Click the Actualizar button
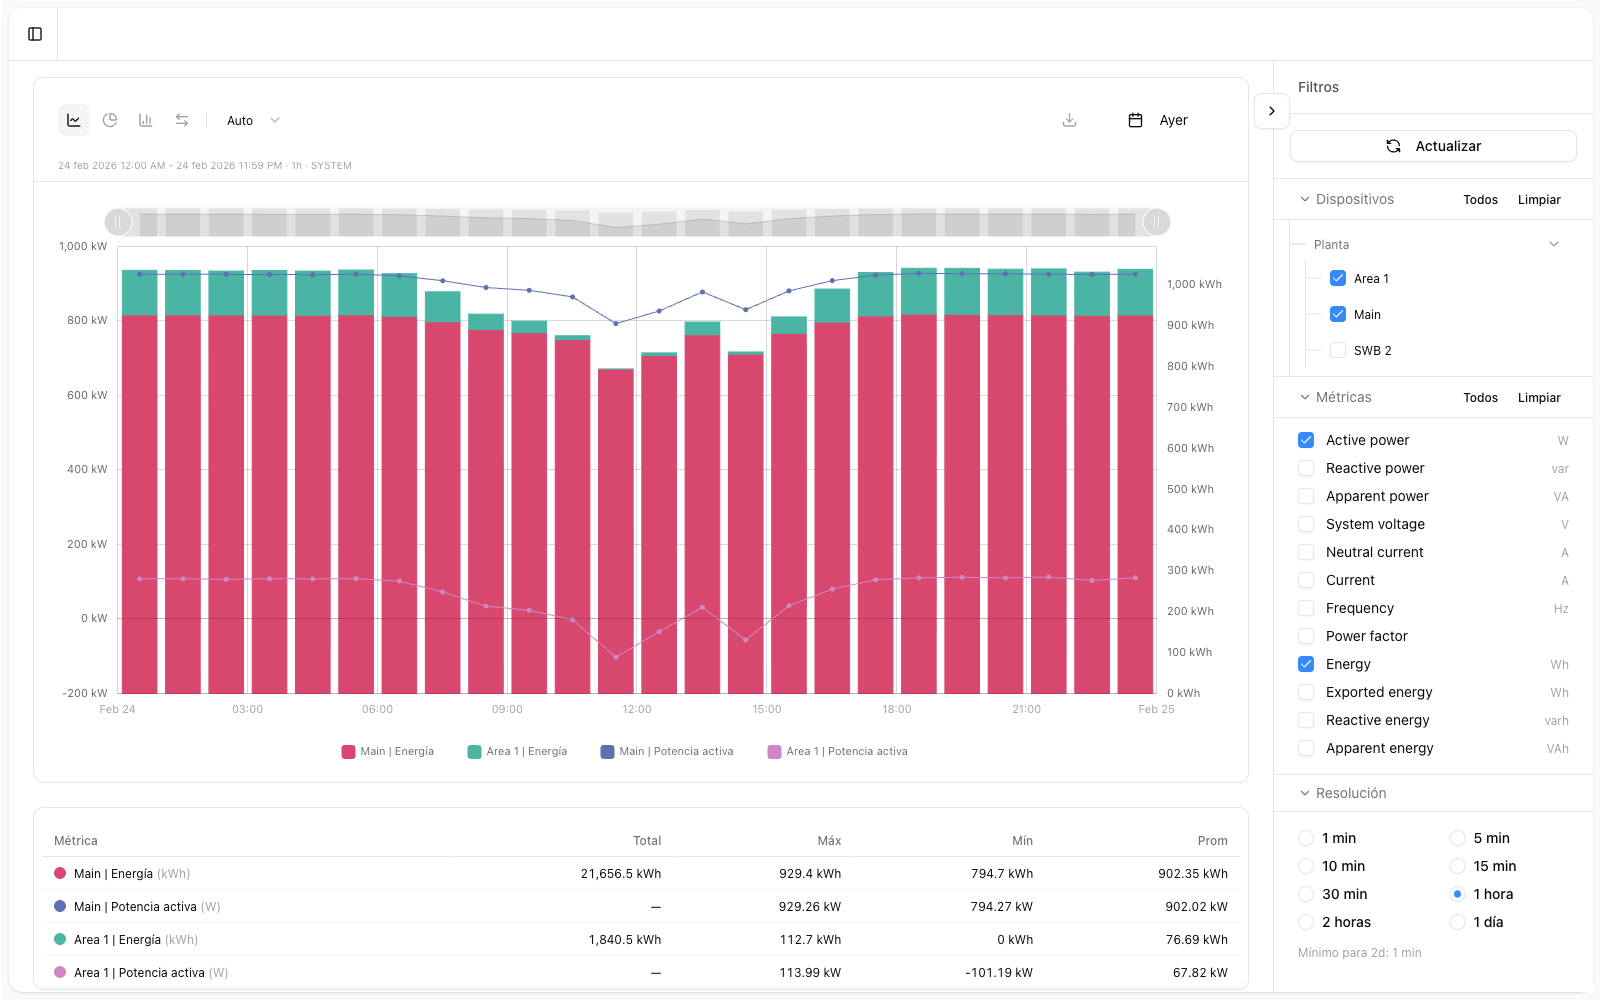Image resolution: width=1600 pixels, height=1000 pixels. (x=1433, y=146)
